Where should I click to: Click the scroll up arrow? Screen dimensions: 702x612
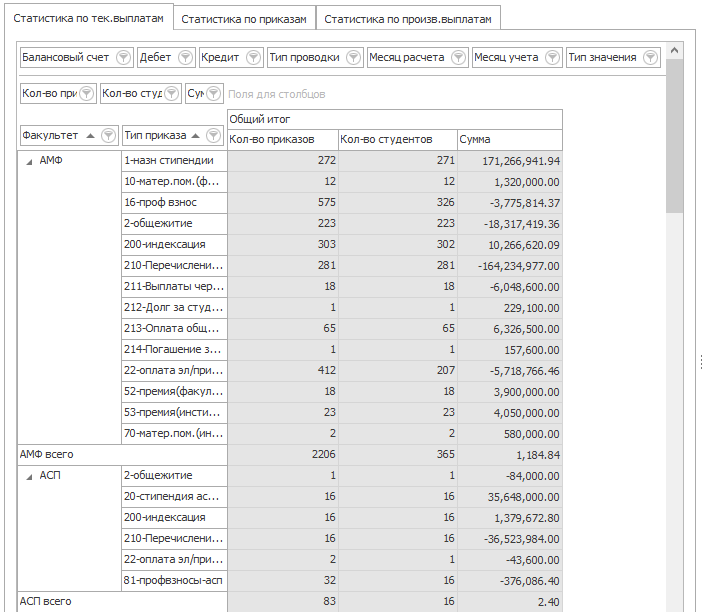(674, 51)
